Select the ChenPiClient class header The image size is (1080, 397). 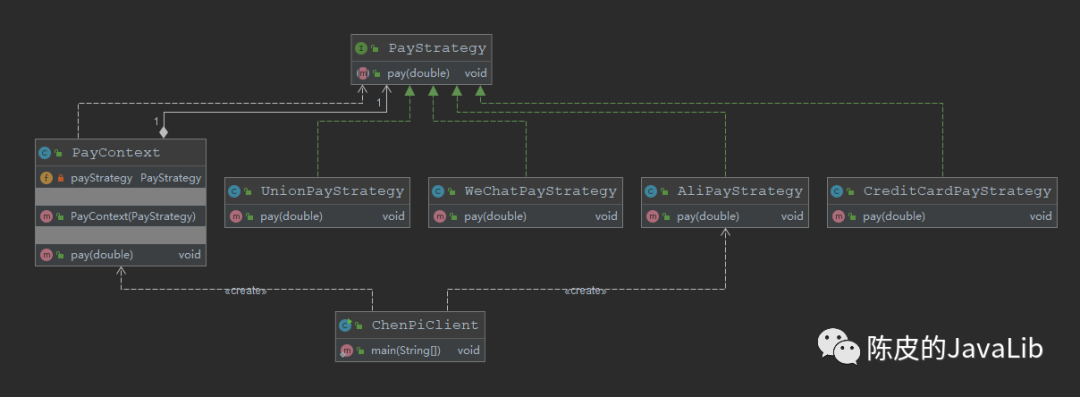[x=410, y=325]
